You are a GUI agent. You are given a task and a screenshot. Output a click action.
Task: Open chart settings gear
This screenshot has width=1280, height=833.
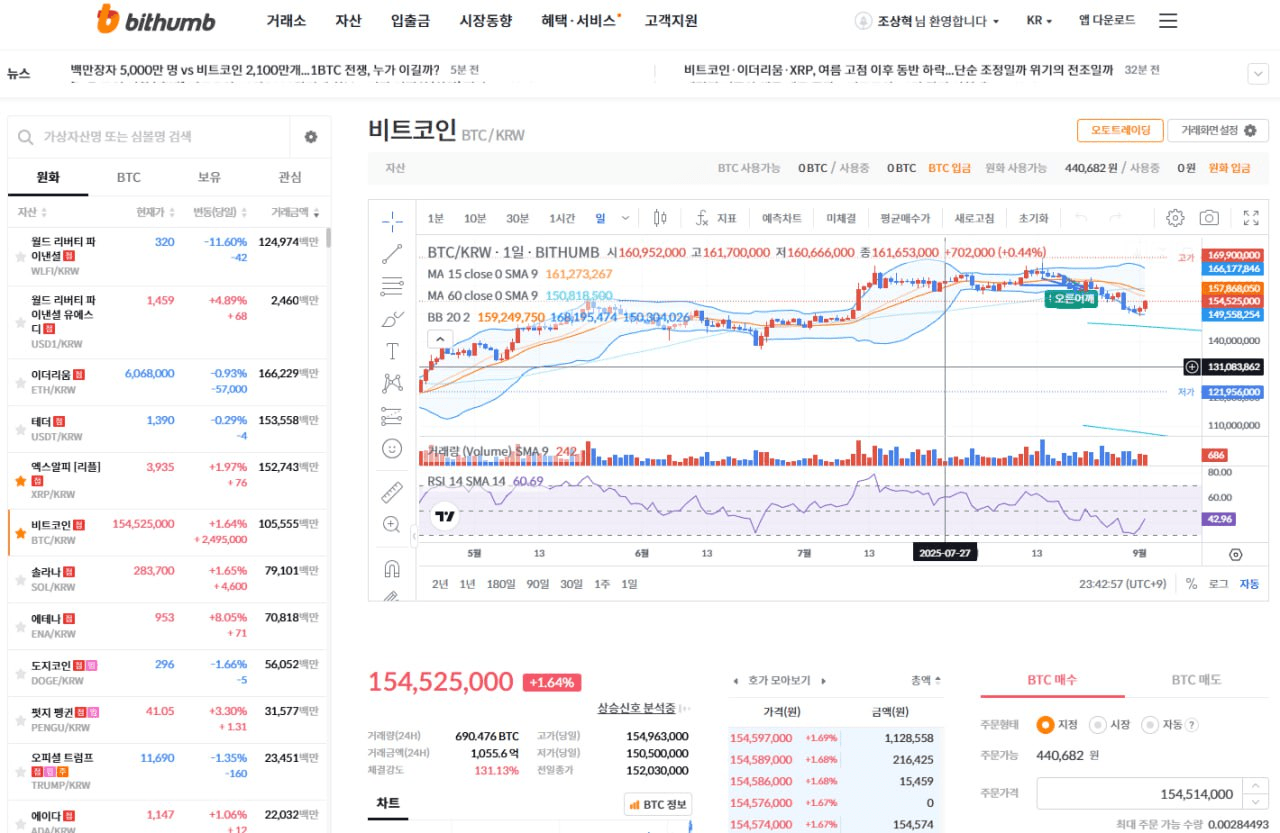pos(1175,218)
